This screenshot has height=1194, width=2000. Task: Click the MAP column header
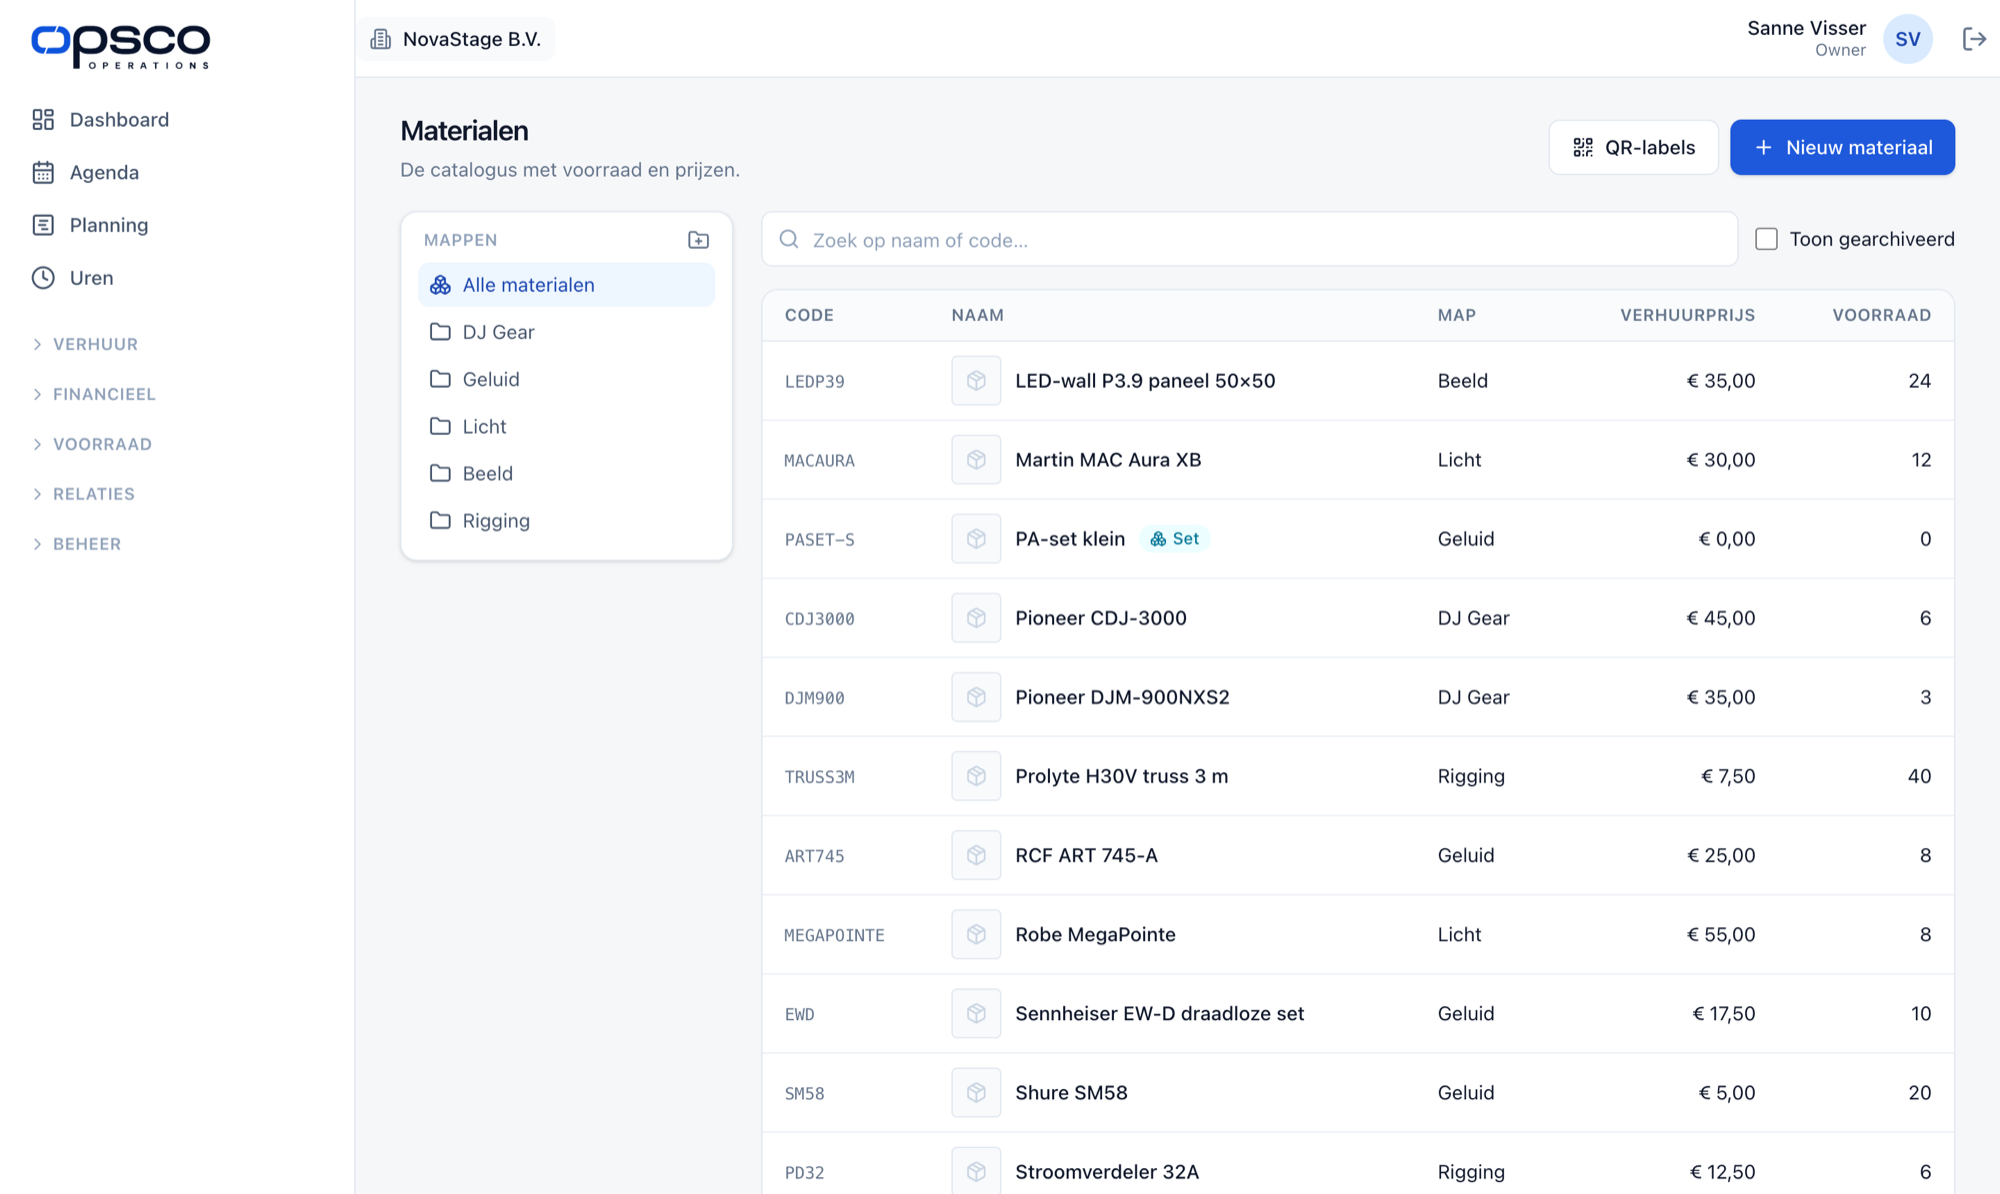[x=1456, y=315]
